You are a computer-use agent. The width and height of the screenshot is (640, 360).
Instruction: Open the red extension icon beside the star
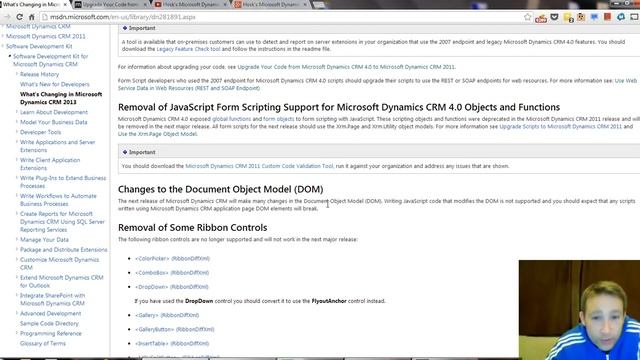541,18
